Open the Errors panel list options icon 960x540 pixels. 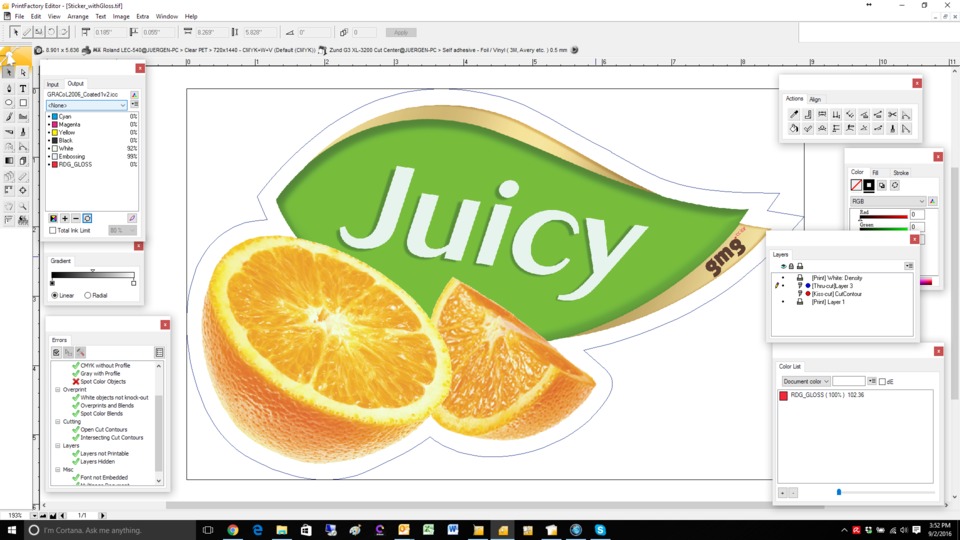pos(159,353)
